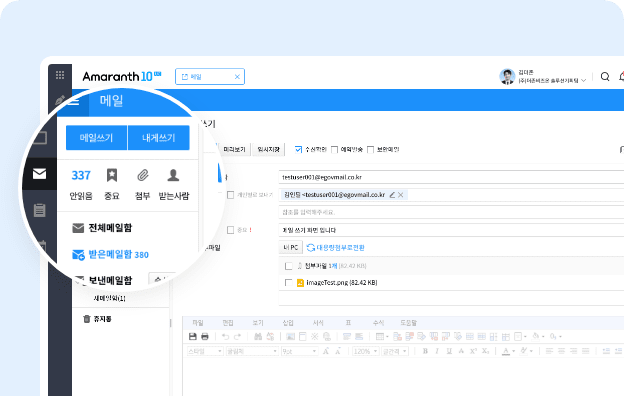Click the 메일쓰기 compose button
This screenshot has height=396, width=624.
click(96, 138)
